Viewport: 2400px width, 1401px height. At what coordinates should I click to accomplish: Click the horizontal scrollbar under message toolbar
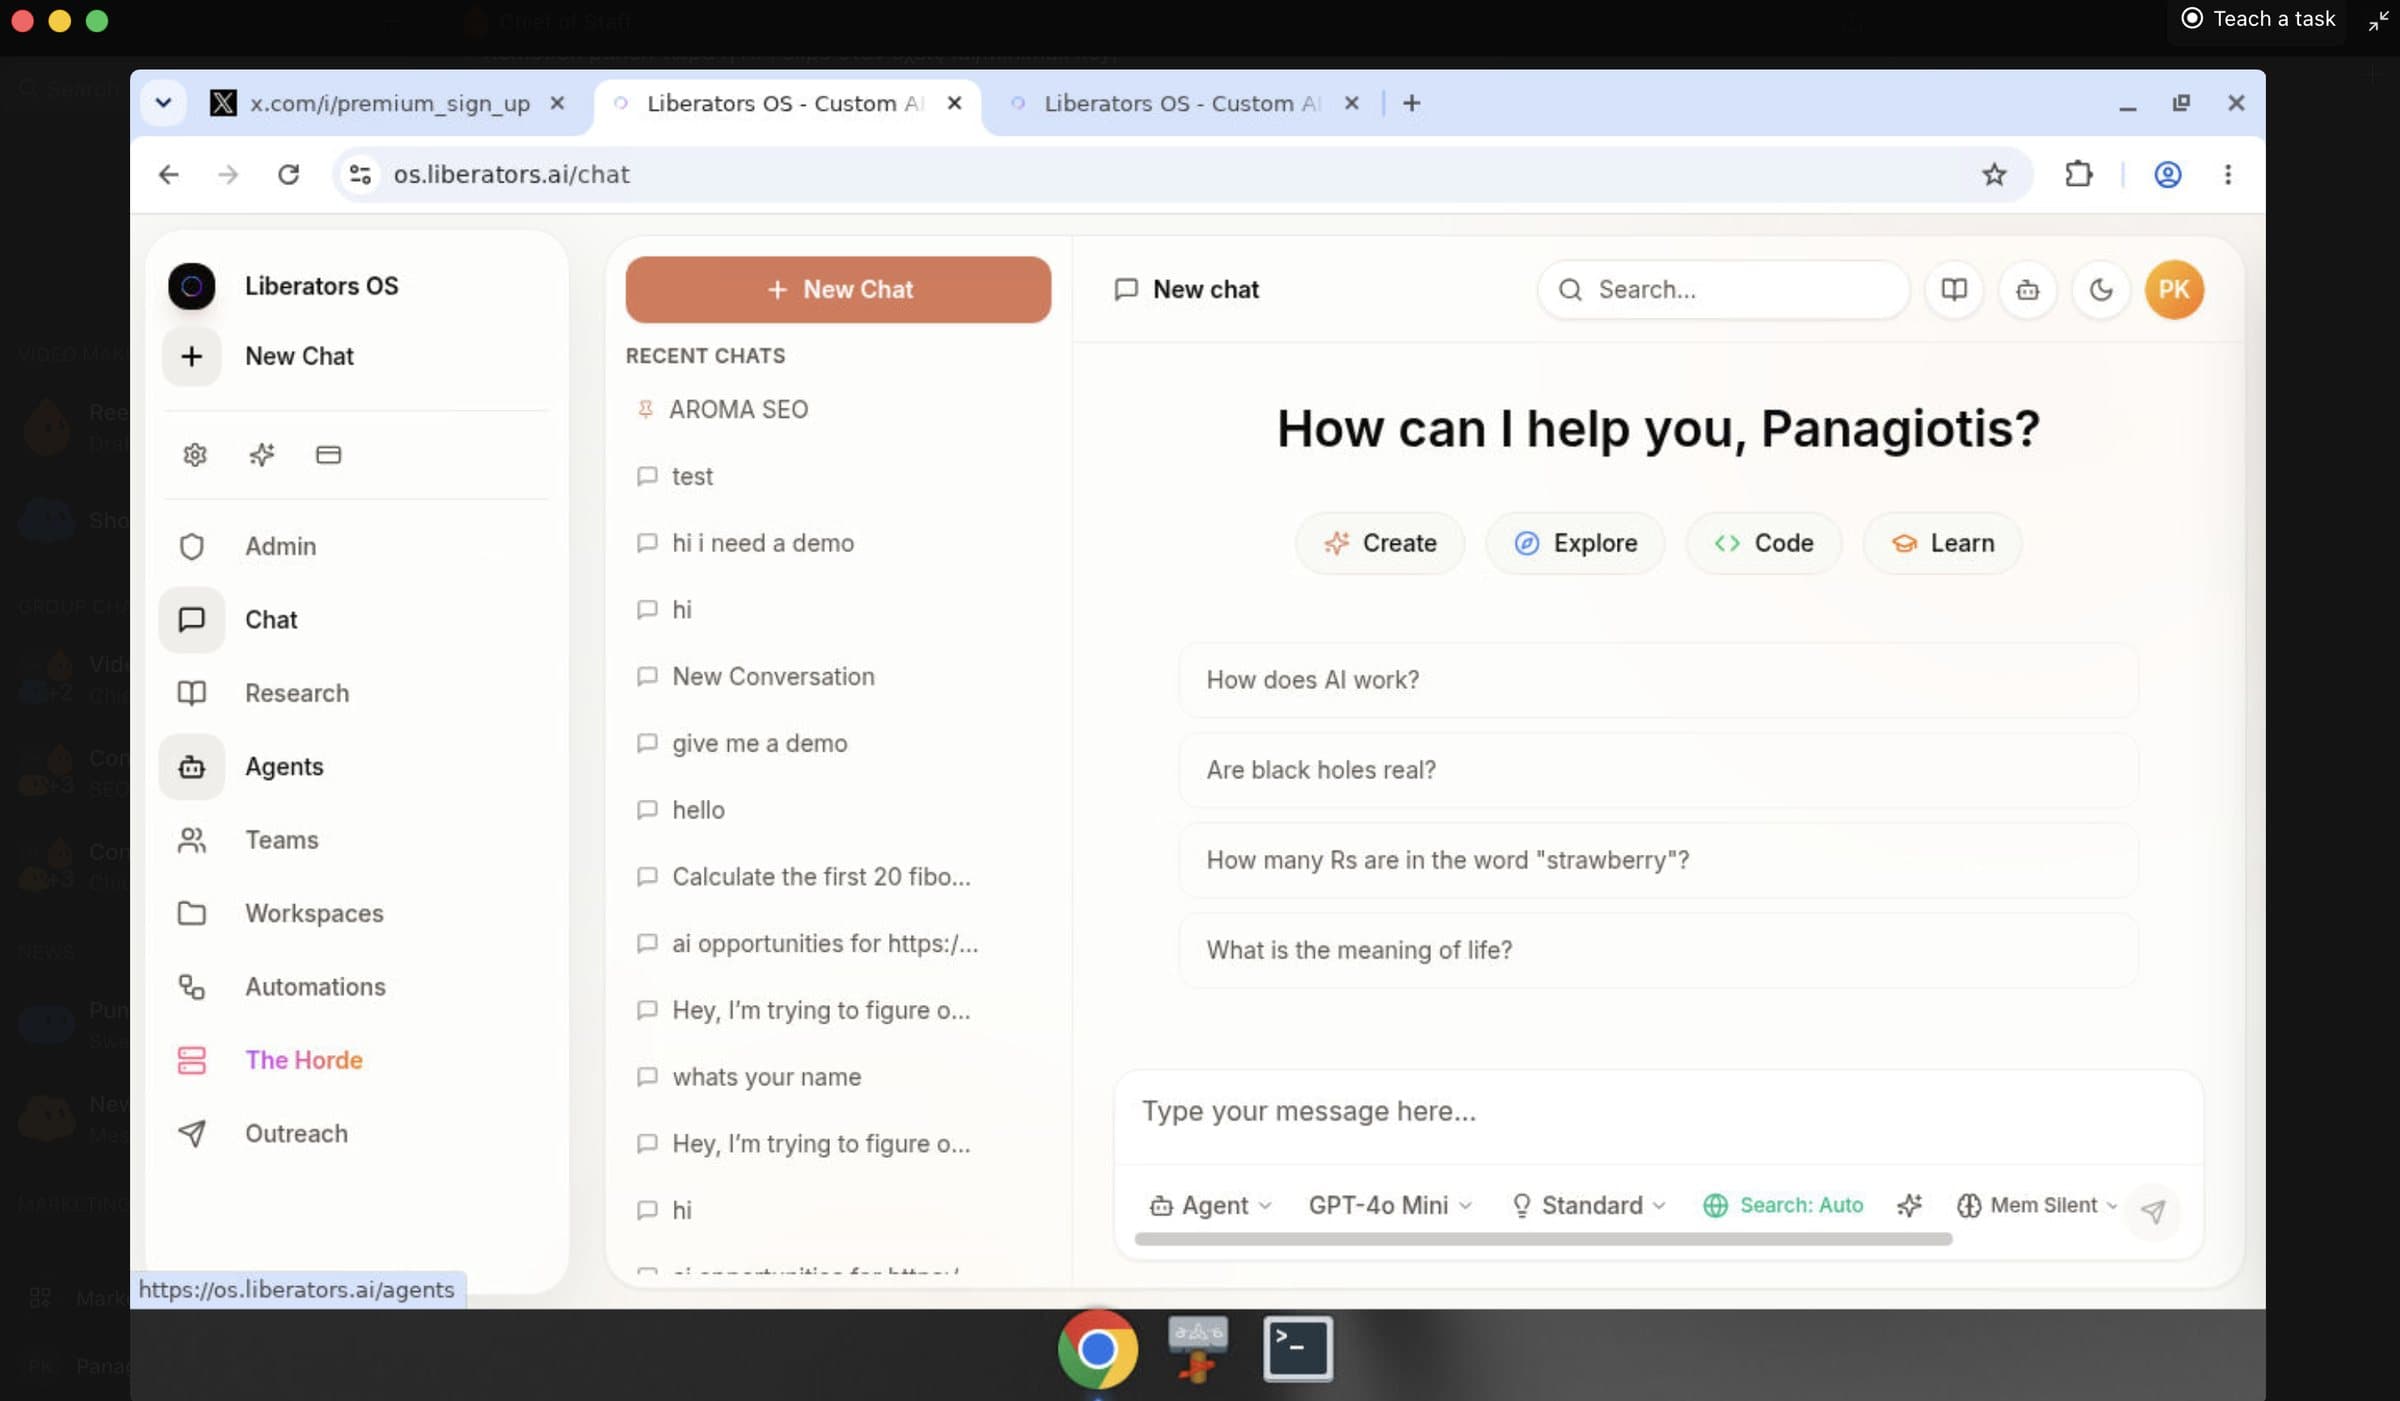1543,1239
